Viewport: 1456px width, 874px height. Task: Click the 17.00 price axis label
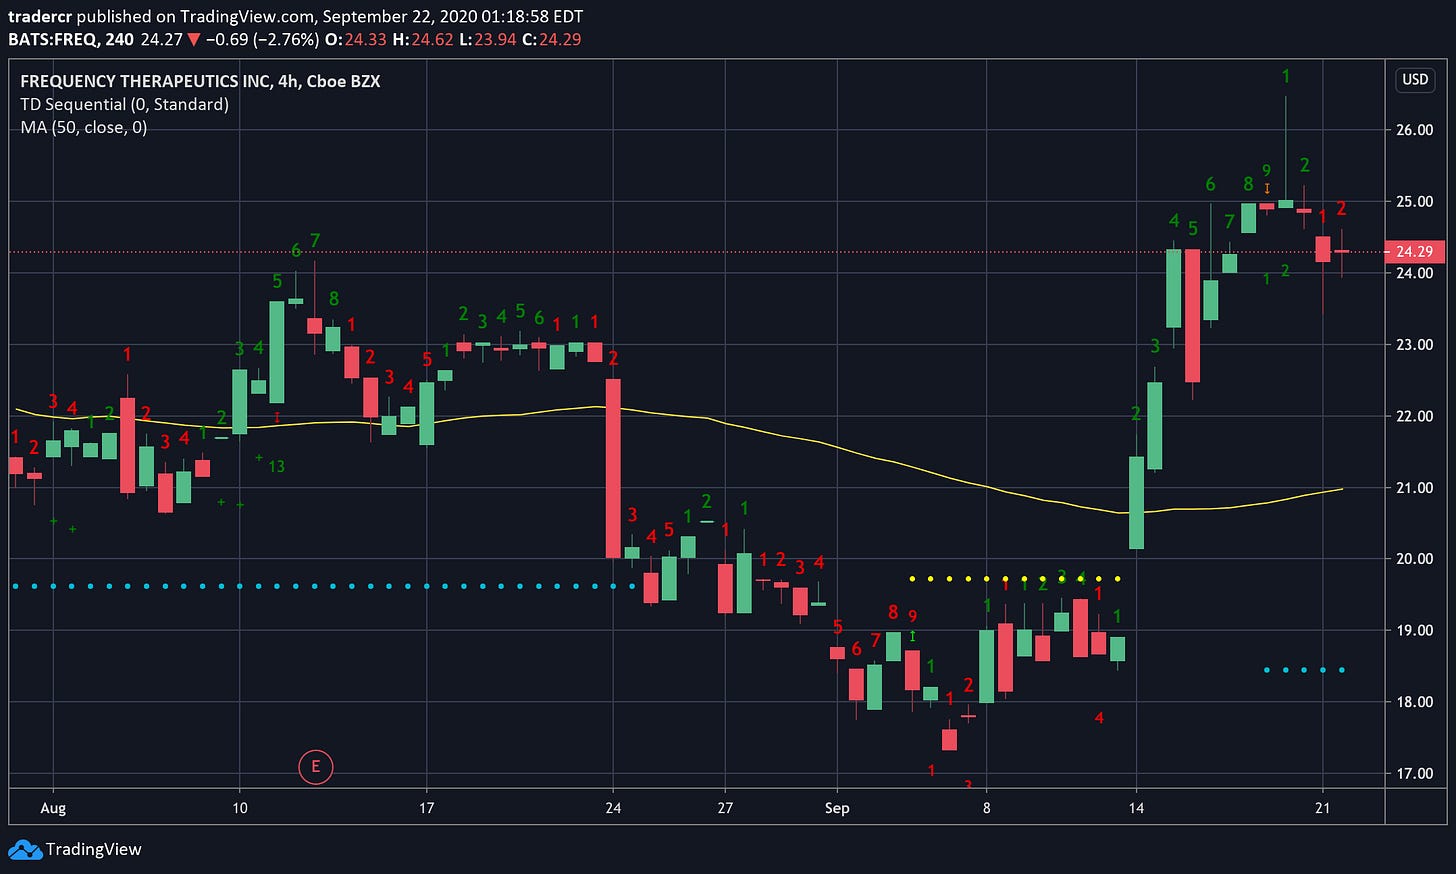click(1415, 774)
